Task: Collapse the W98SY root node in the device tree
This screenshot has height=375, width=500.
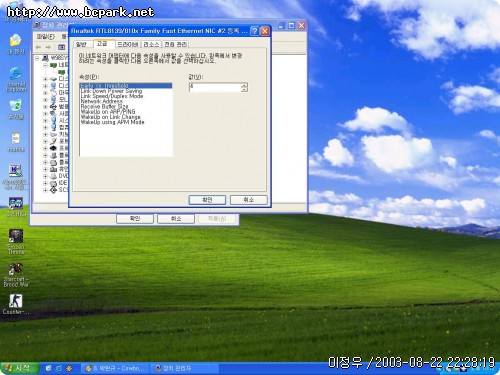Action: 37,58
